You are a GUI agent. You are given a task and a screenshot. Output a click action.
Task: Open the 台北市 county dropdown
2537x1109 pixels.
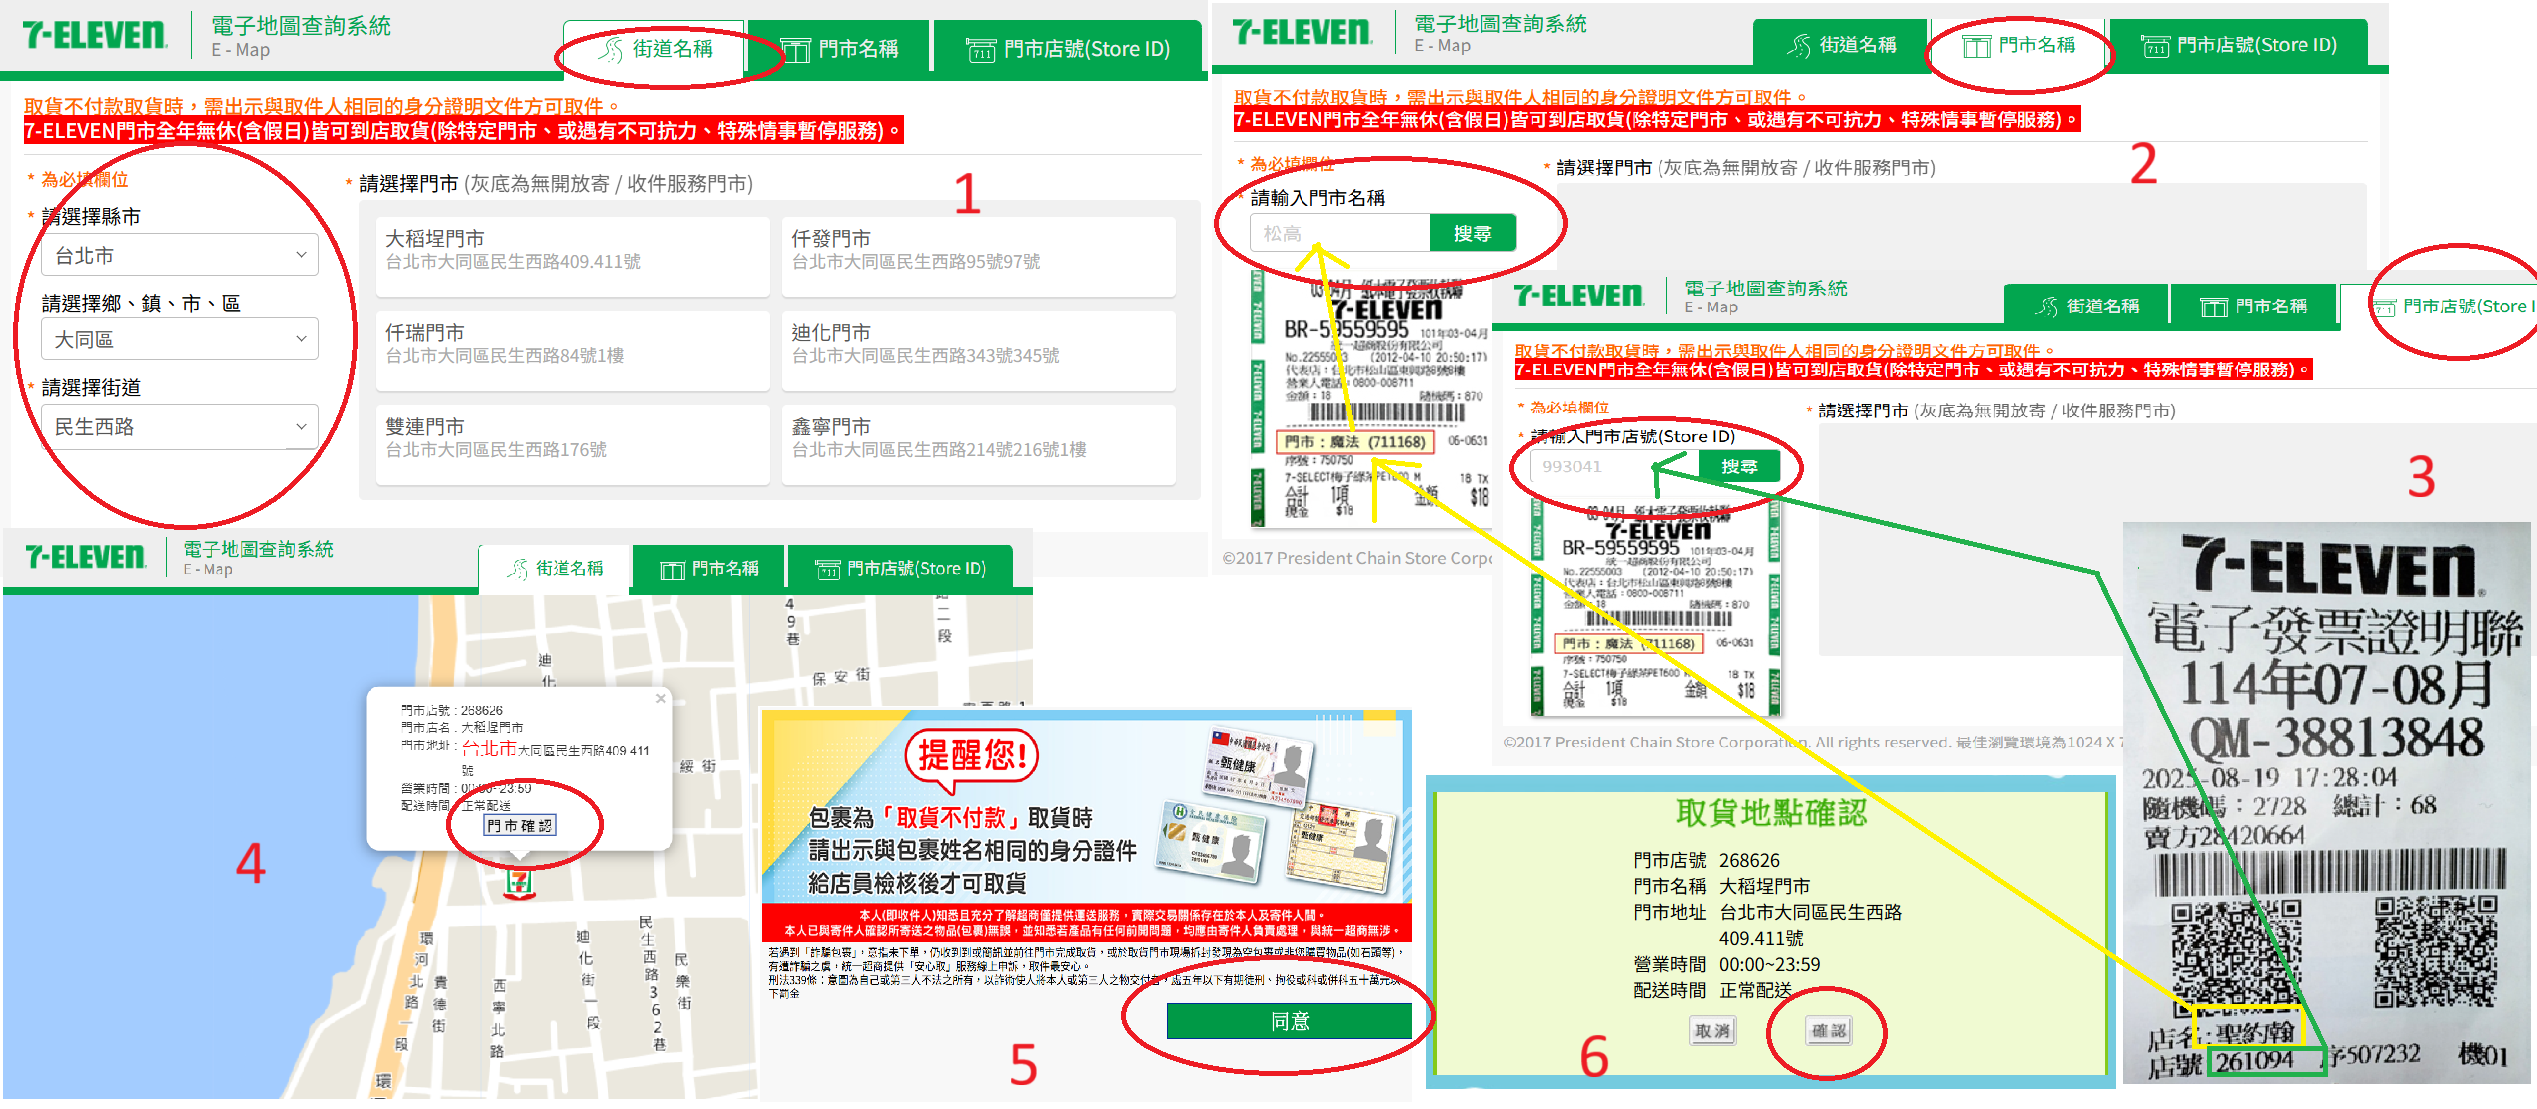(x=180, y=256)
